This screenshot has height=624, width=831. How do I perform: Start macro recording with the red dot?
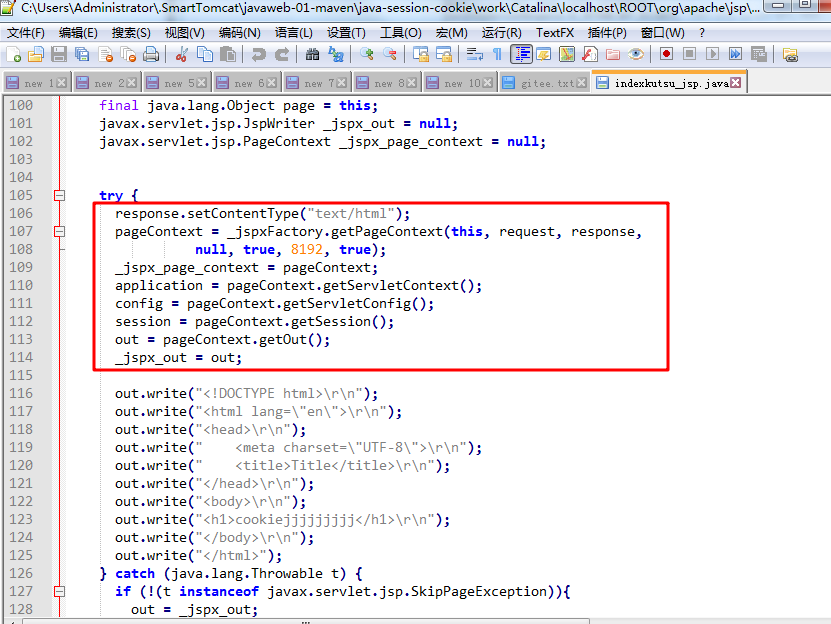666,54
